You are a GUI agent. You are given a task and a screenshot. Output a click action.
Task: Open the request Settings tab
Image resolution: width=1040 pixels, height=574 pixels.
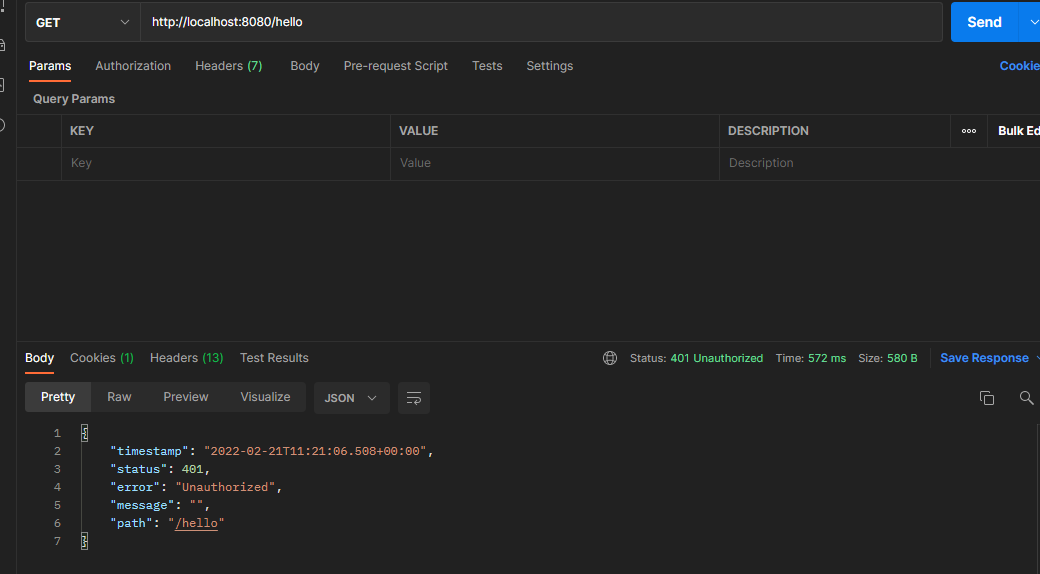550,66
